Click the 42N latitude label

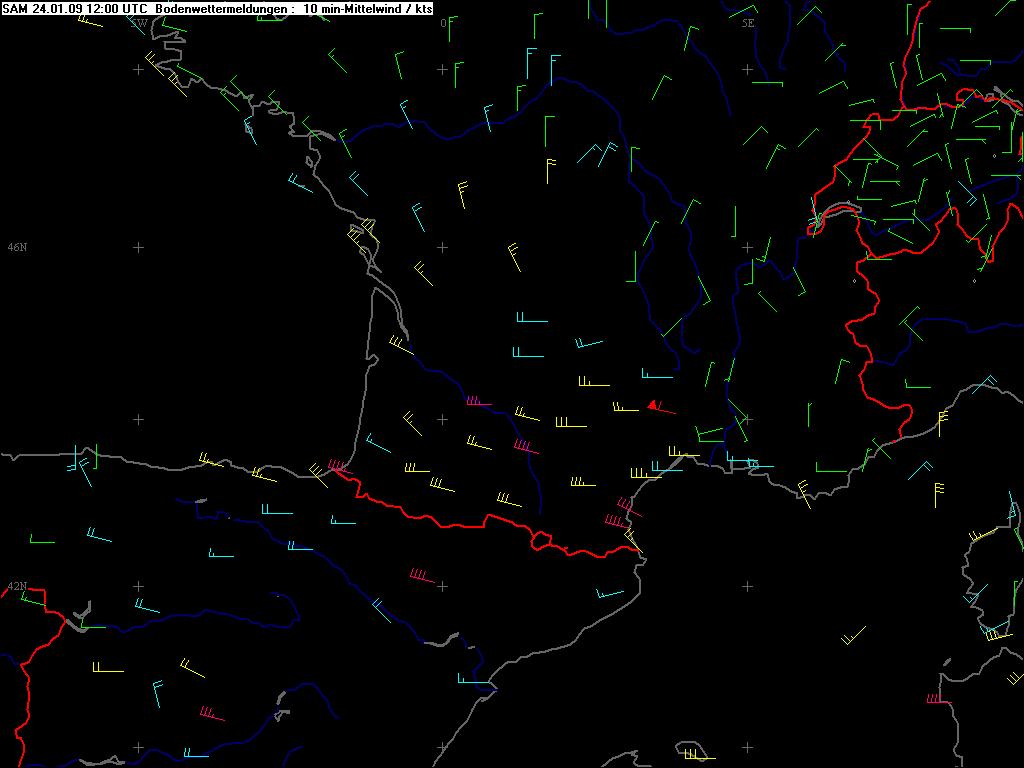pyautogui.click(x=17, y=586)
